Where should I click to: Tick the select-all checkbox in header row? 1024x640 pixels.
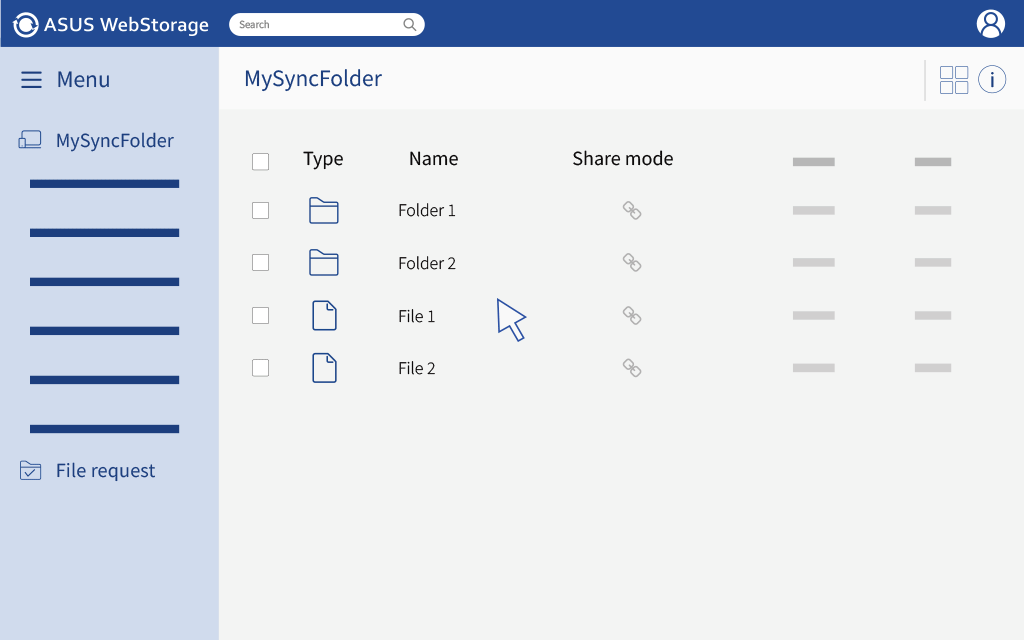(261, 161)
